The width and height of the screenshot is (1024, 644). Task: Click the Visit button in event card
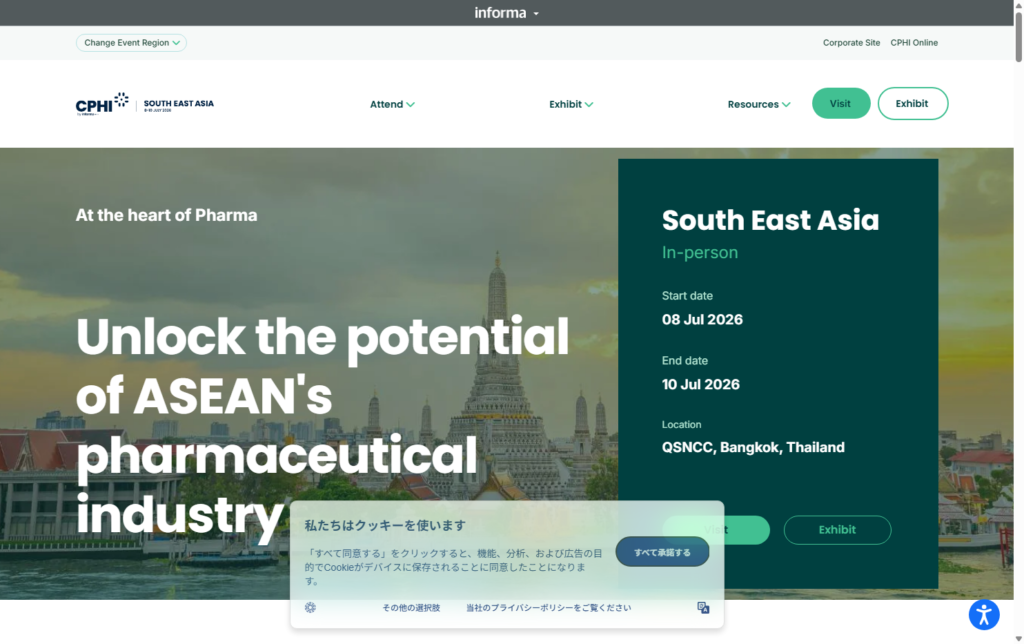point(716,530)
